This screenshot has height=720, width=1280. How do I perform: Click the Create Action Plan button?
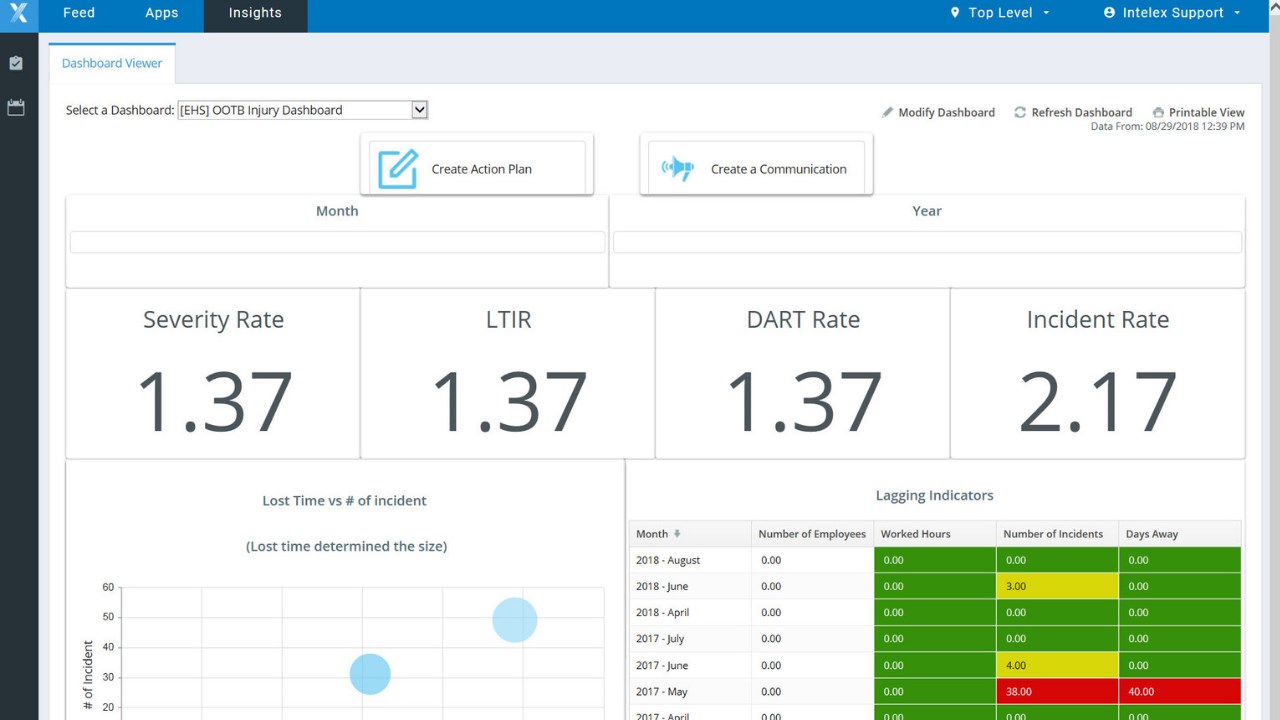click(476, 168)
